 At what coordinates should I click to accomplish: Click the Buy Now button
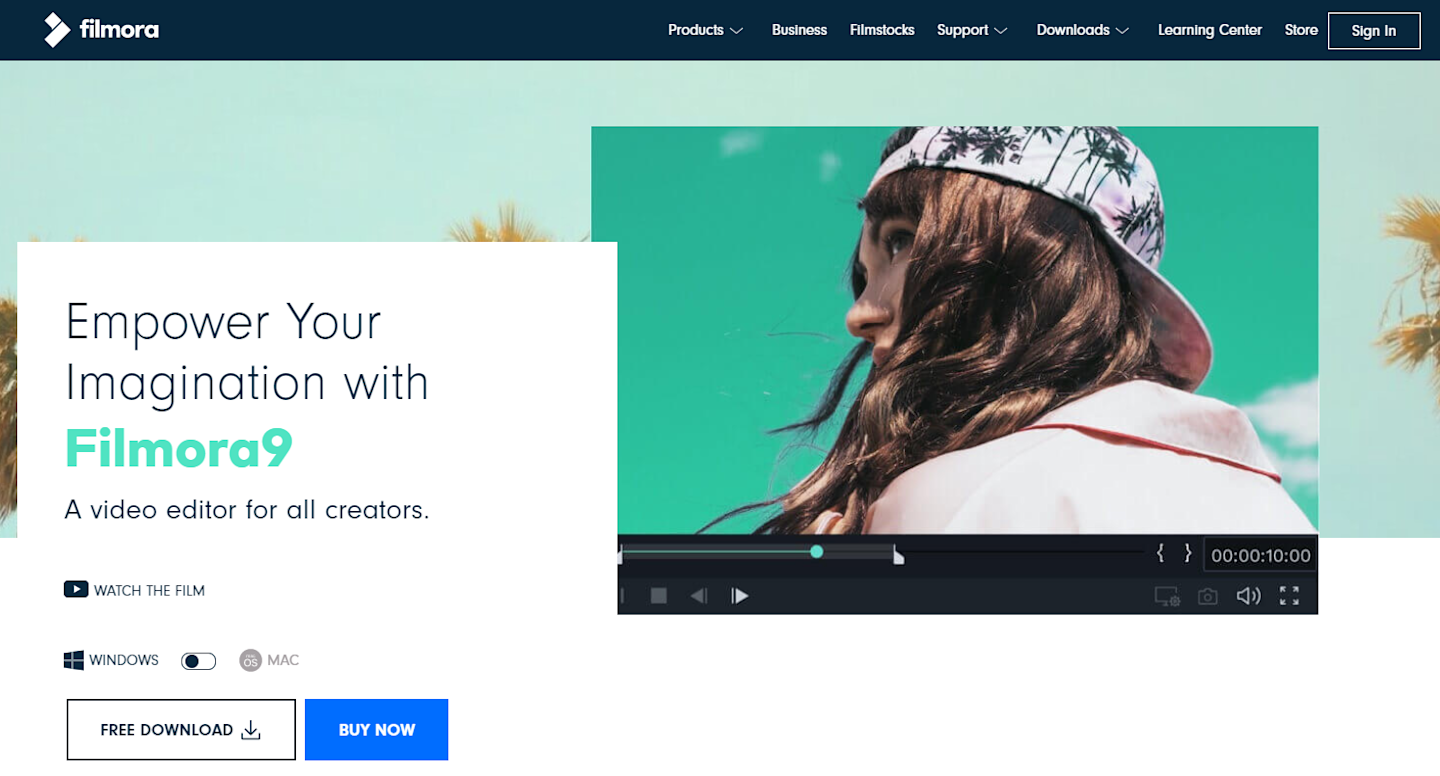click(376, 730)
